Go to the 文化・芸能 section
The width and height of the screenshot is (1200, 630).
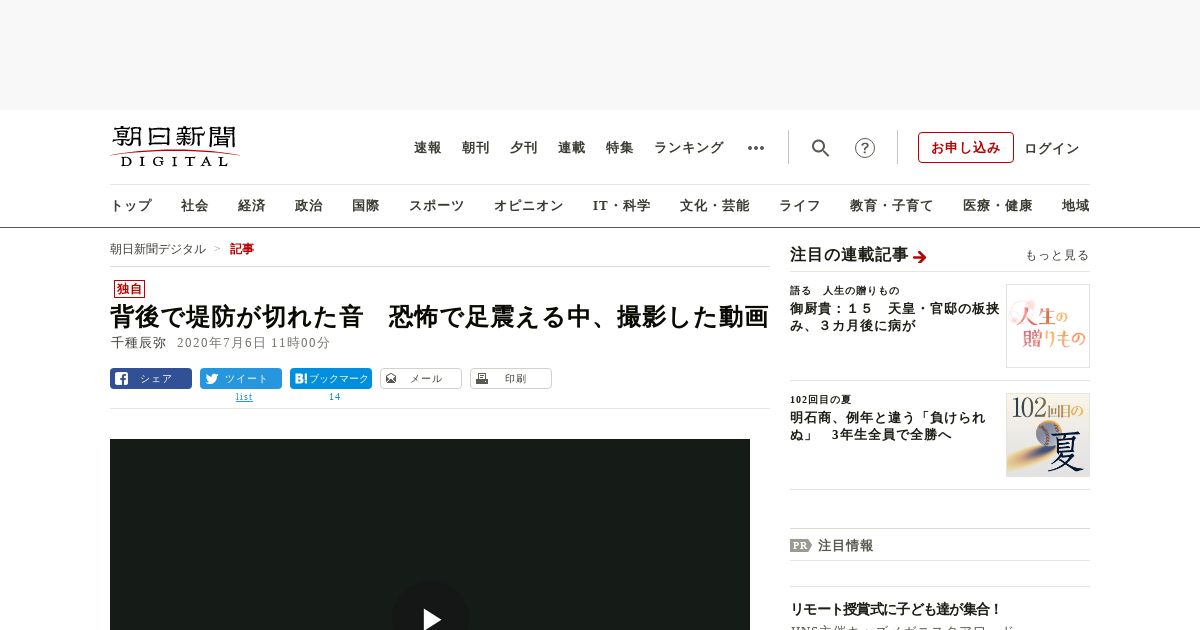tap(715, 206)
